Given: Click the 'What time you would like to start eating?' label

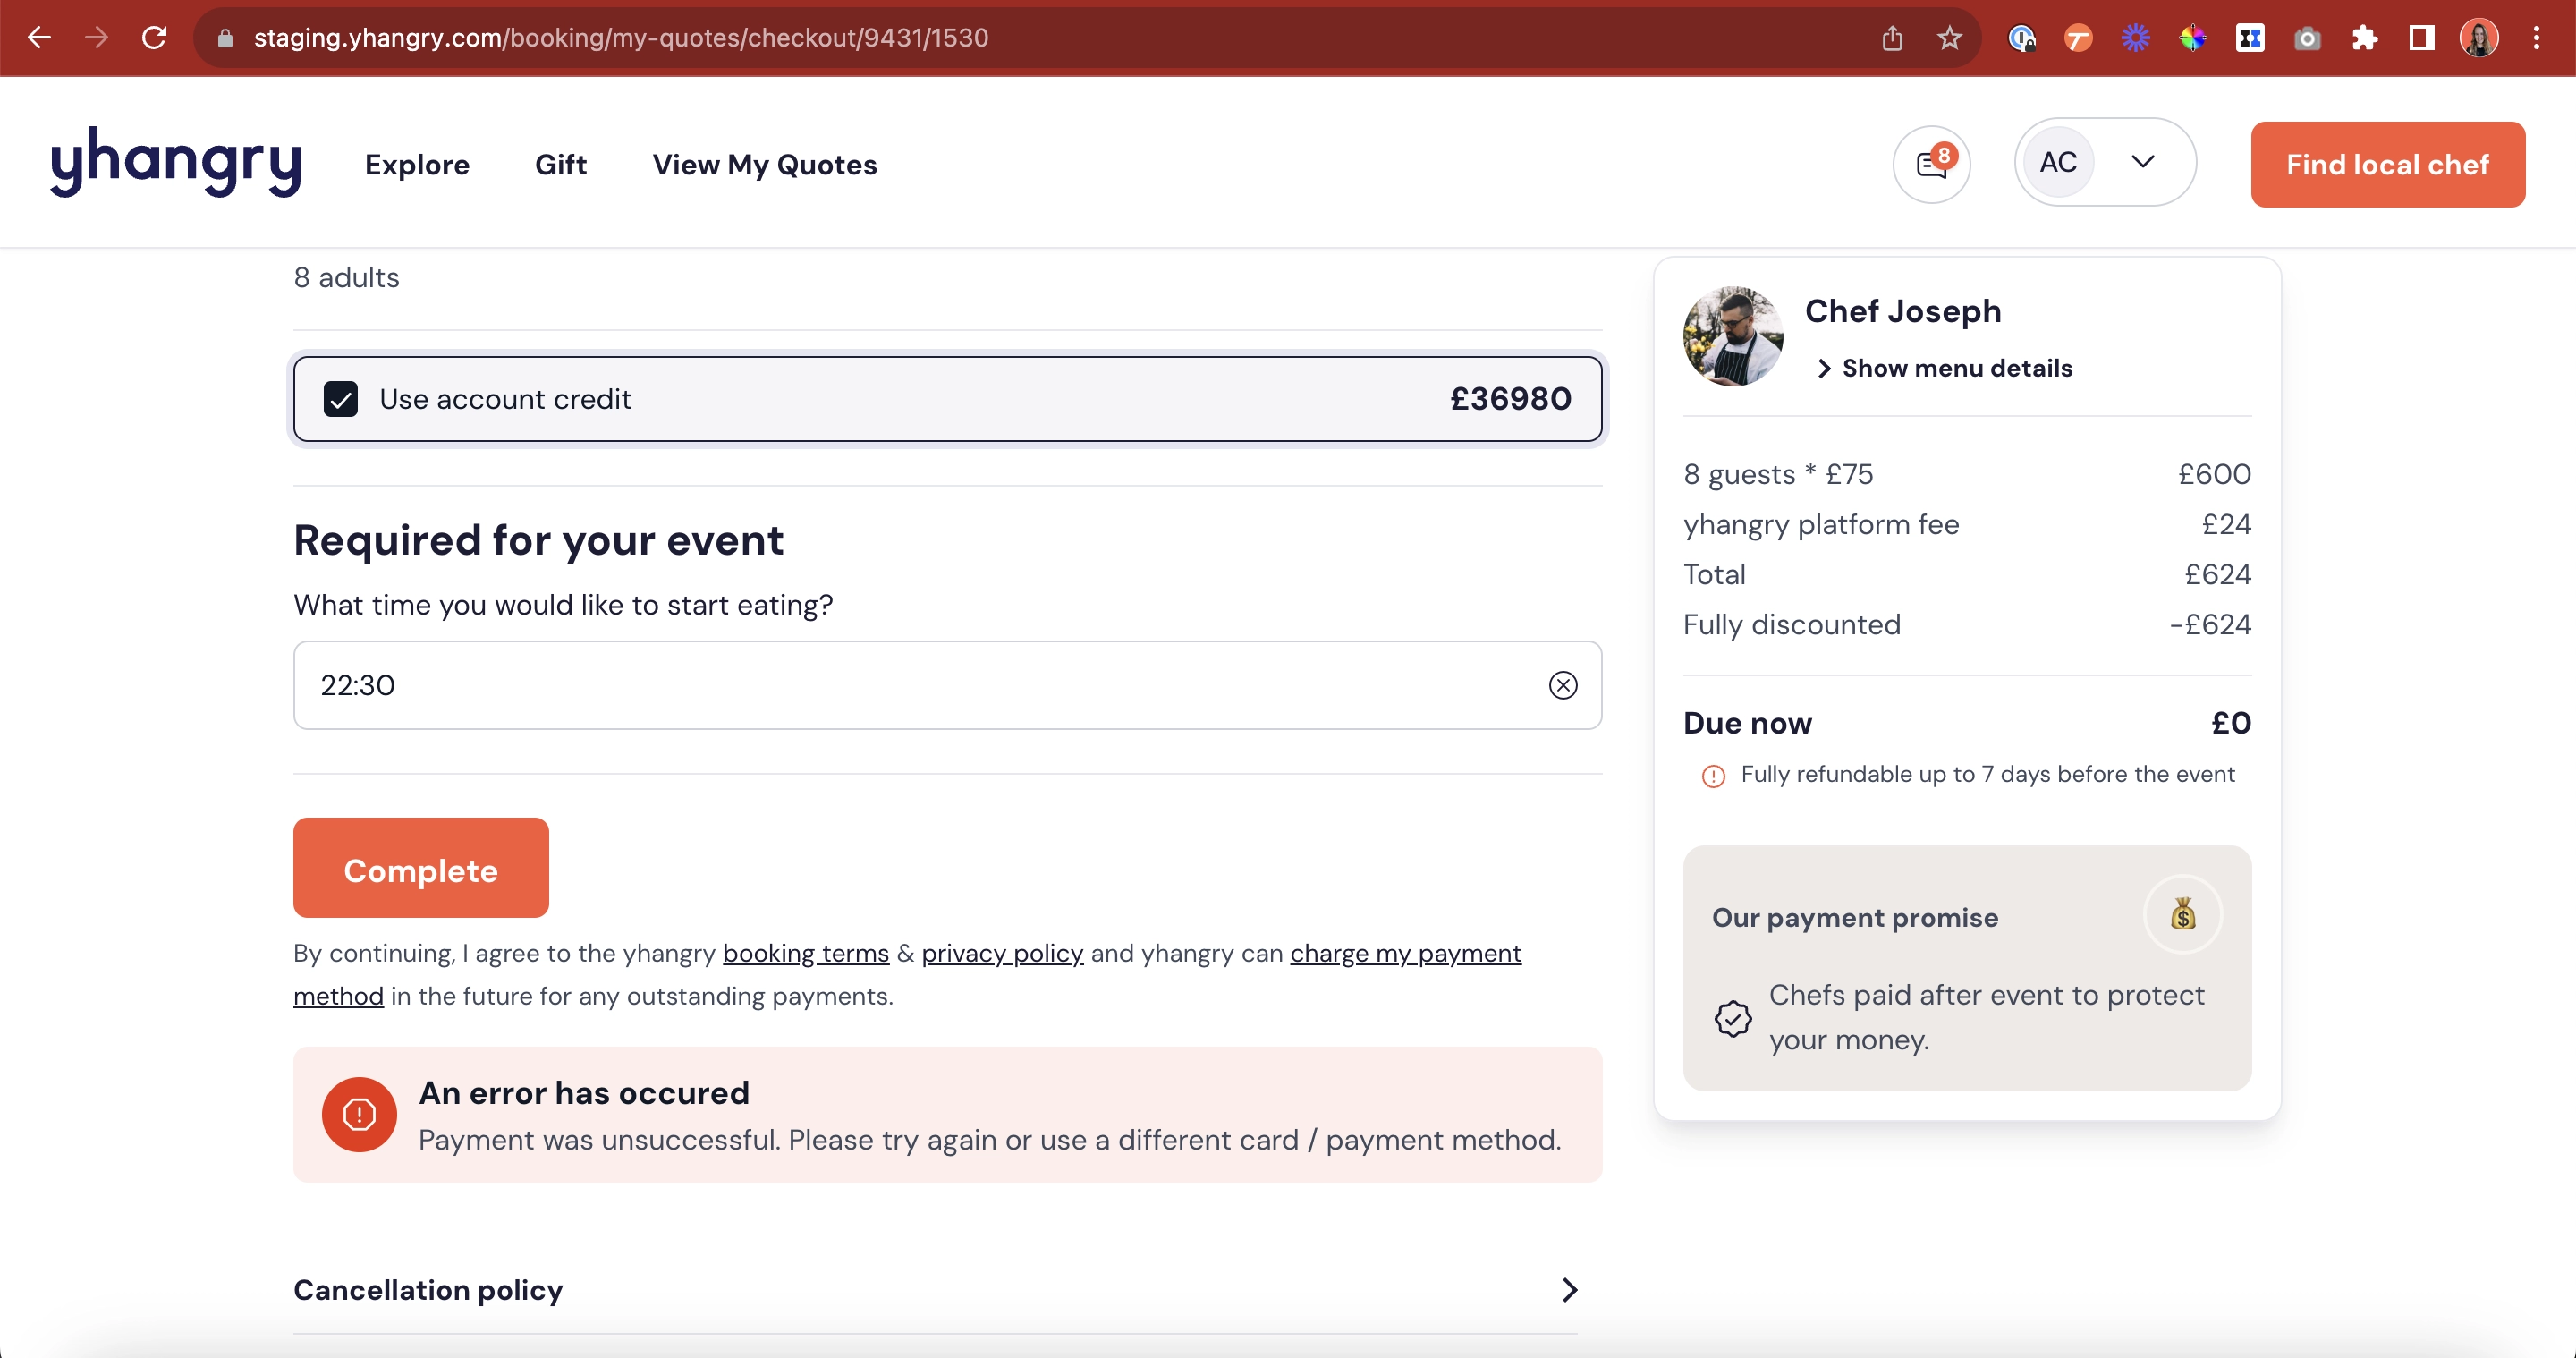Looking at the screenshot, I should [563, 605].
